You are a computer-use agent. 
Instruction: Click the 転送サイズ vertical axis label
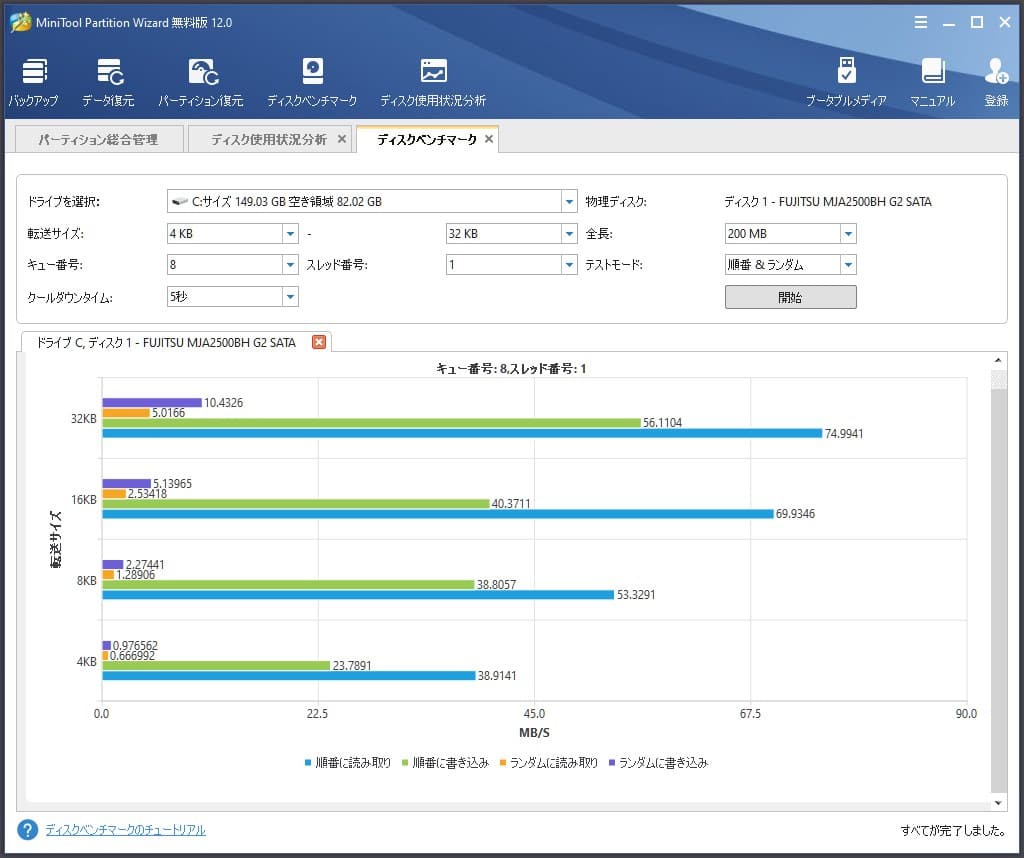coord(57,539)
